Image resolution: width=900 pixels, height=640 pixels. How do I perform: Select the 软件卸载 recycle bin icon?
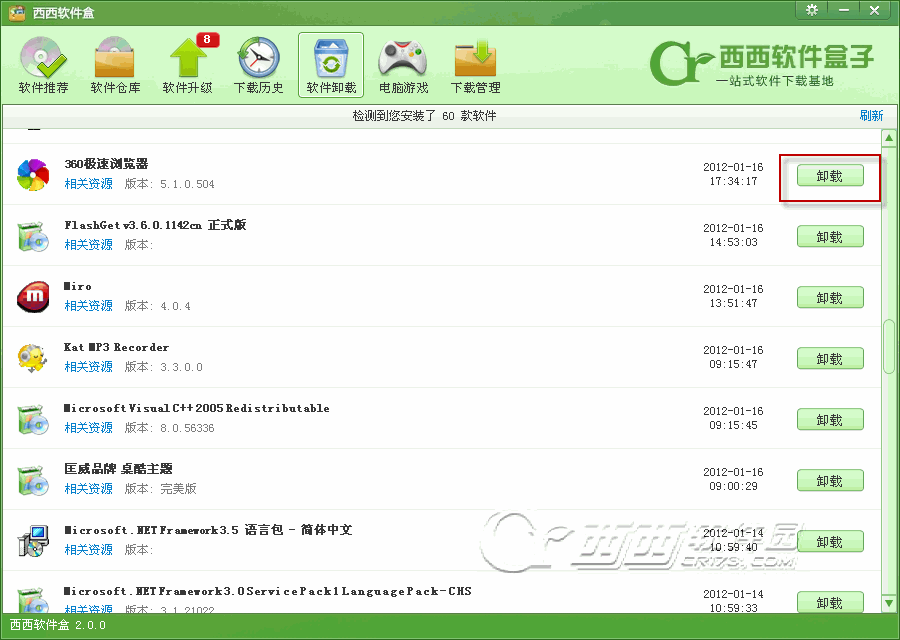pyautogui.click(x=331, y=65)
